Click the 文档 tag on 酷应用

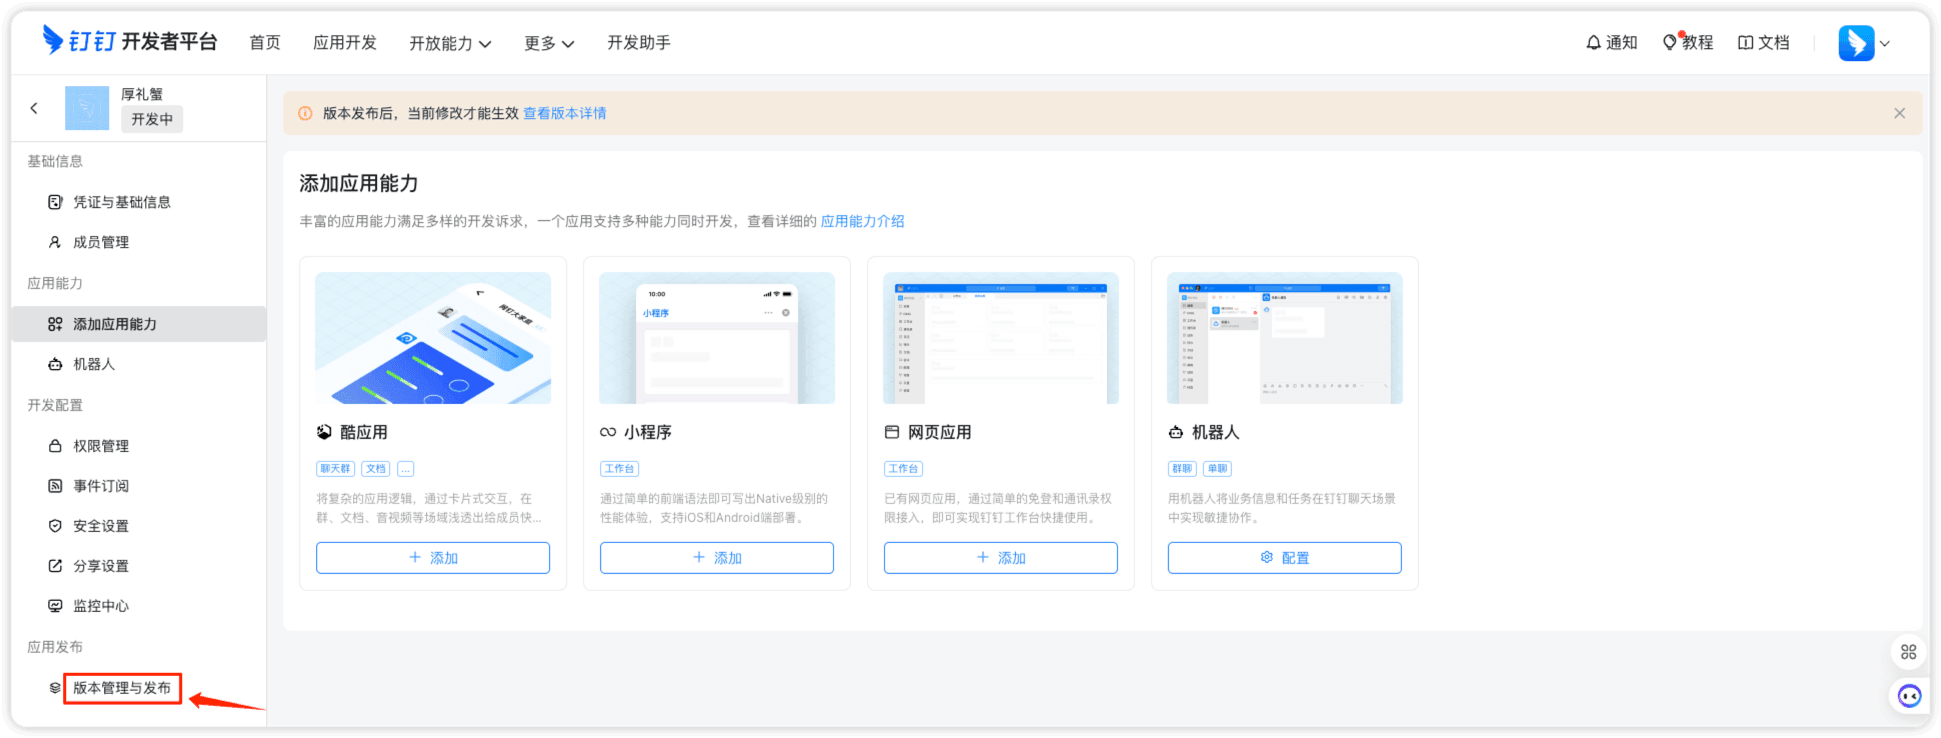pos(376,469)
